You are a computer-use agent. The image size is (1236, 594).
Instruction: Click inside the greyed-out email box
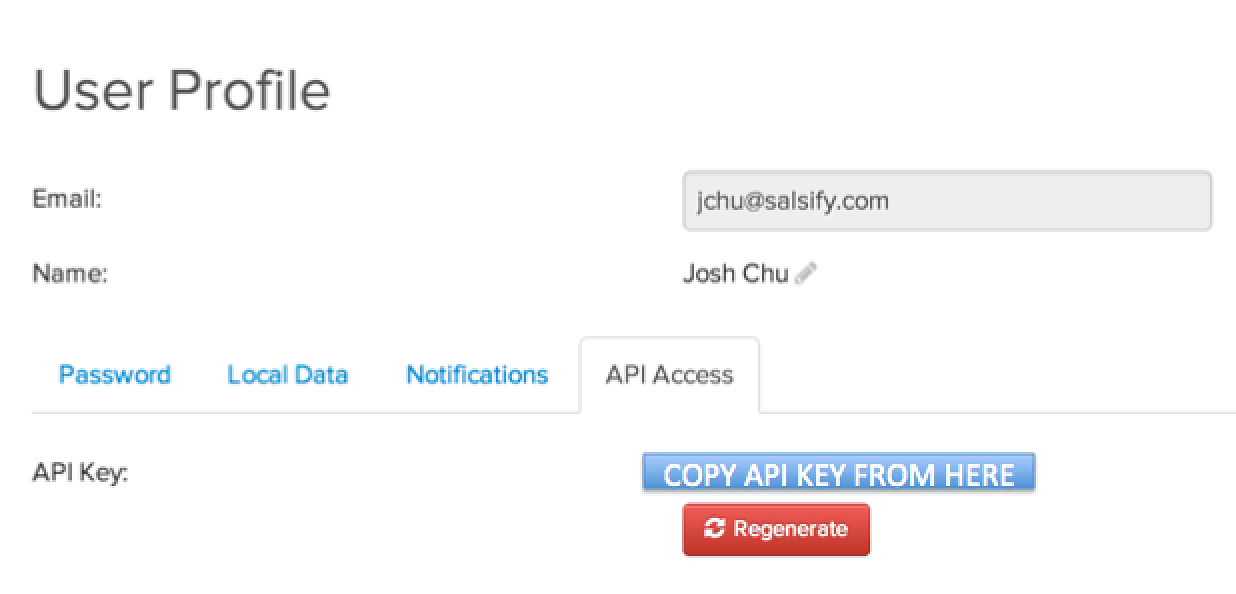pyautogui.click(x=947, y=201)
